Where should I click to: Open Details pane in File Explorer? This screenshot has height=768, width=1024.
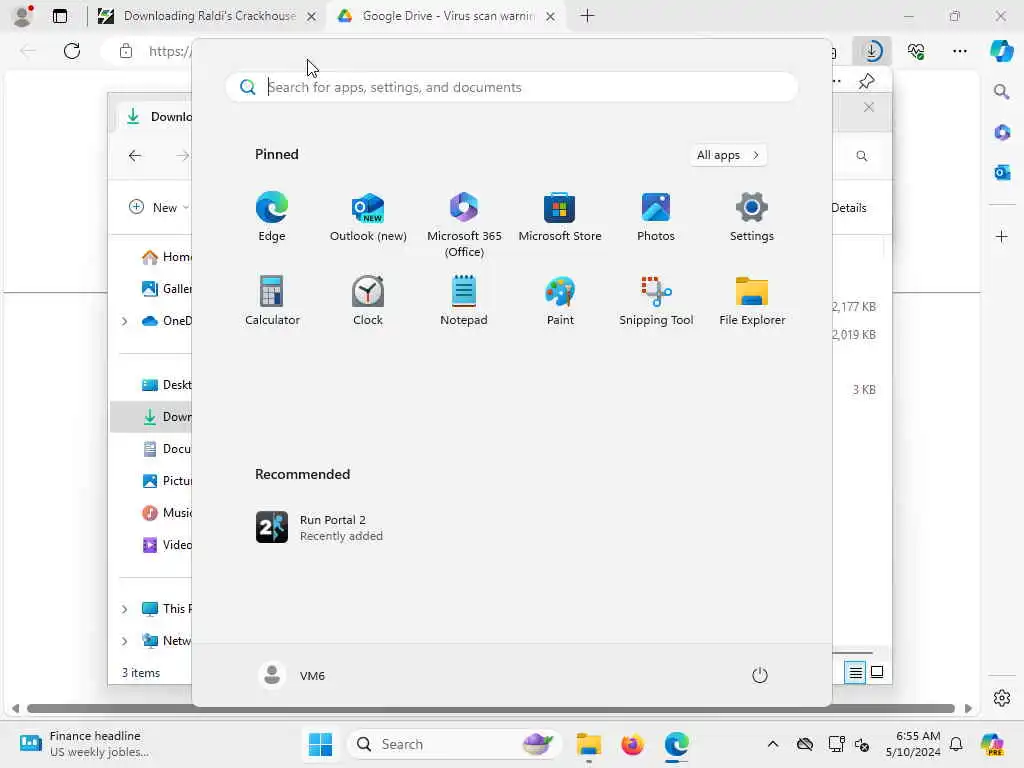click(x=849, y=208)
